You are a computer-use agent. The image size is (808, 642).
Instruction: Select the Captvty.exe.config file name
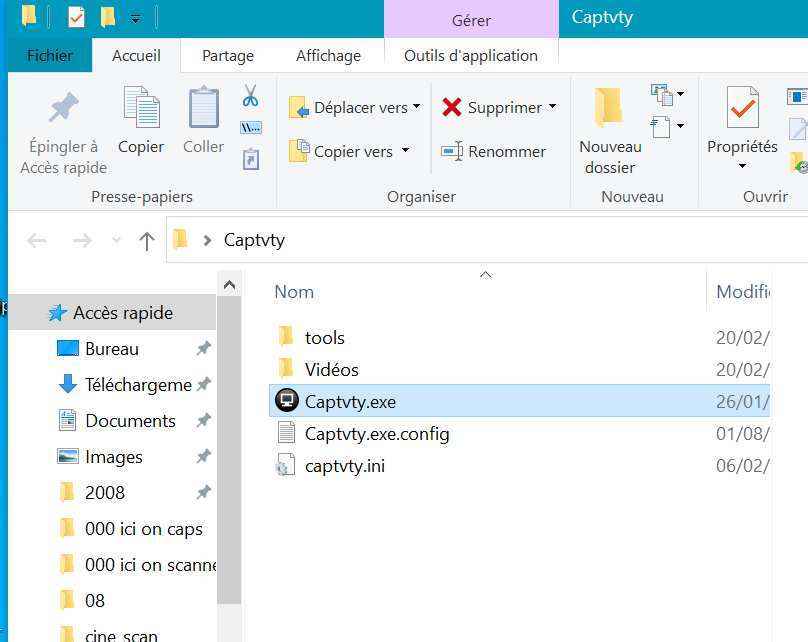pos(377,433)
